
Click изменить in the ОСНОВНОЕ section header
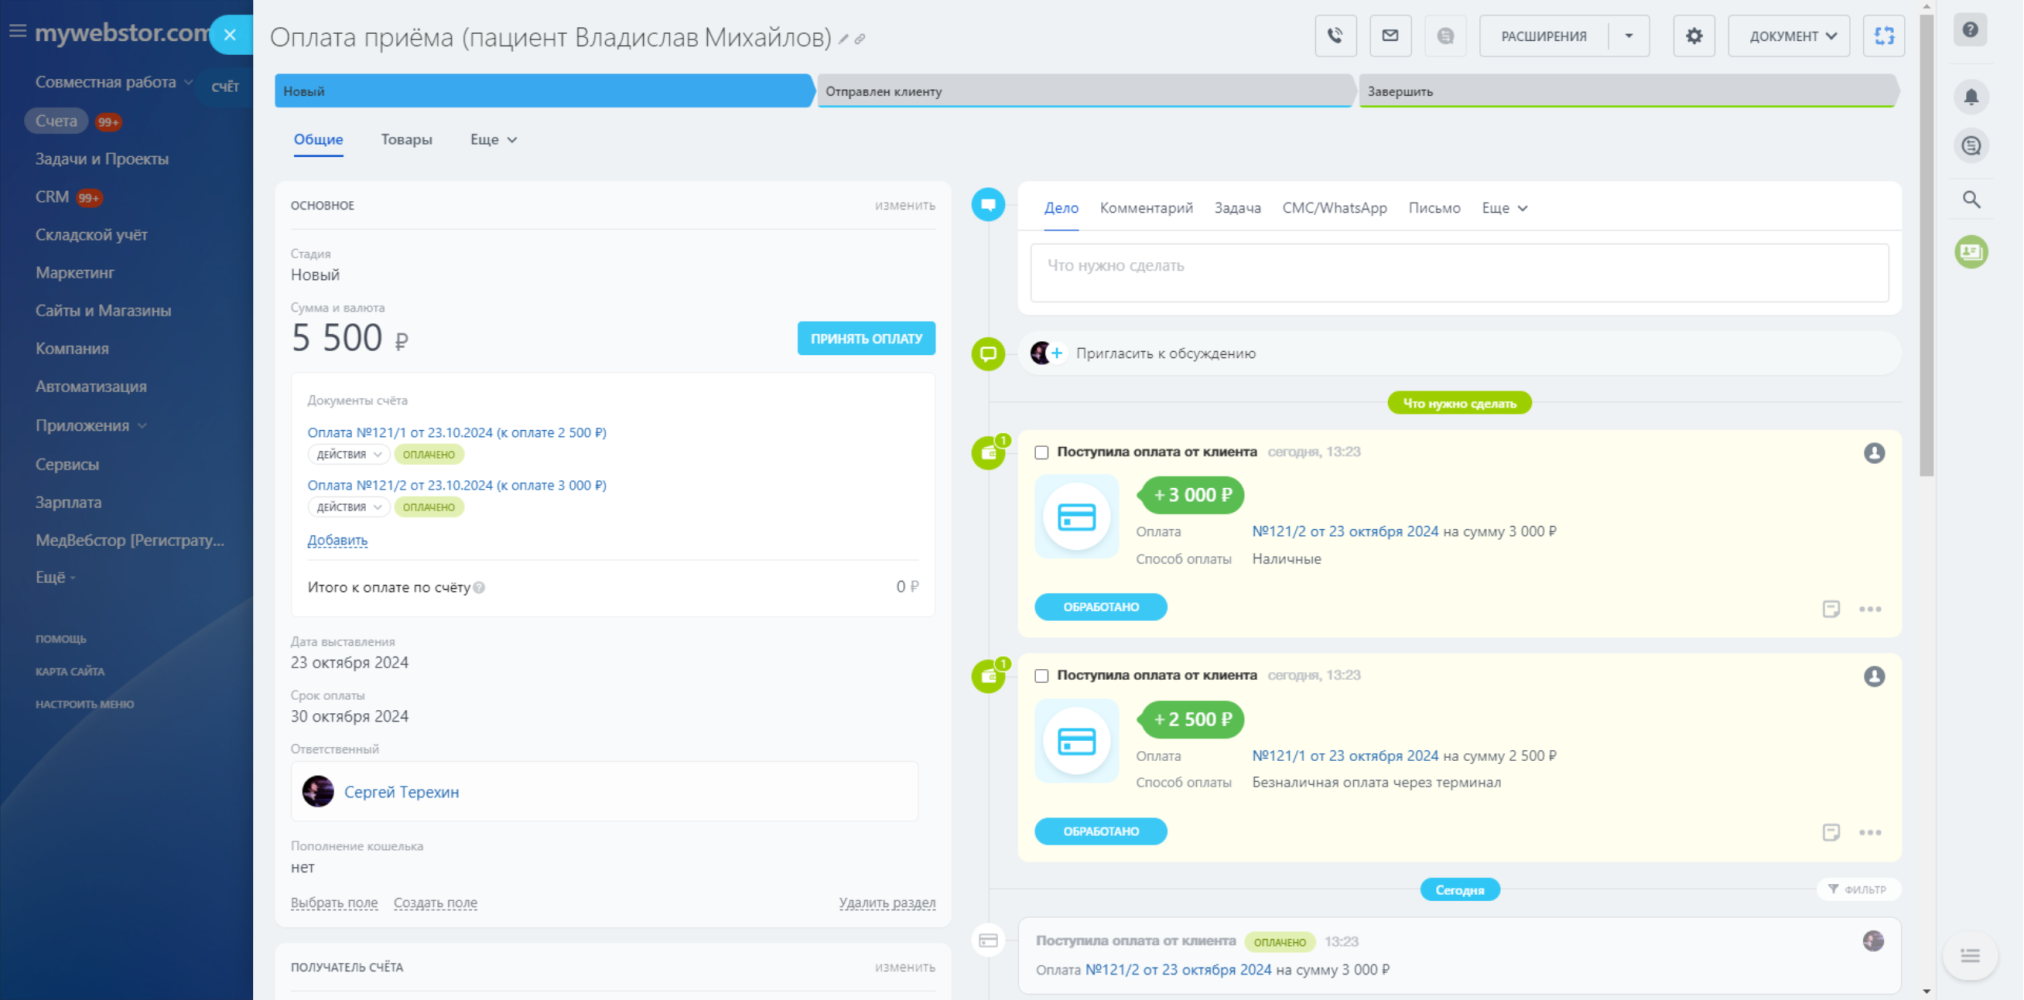pos(905,205)
